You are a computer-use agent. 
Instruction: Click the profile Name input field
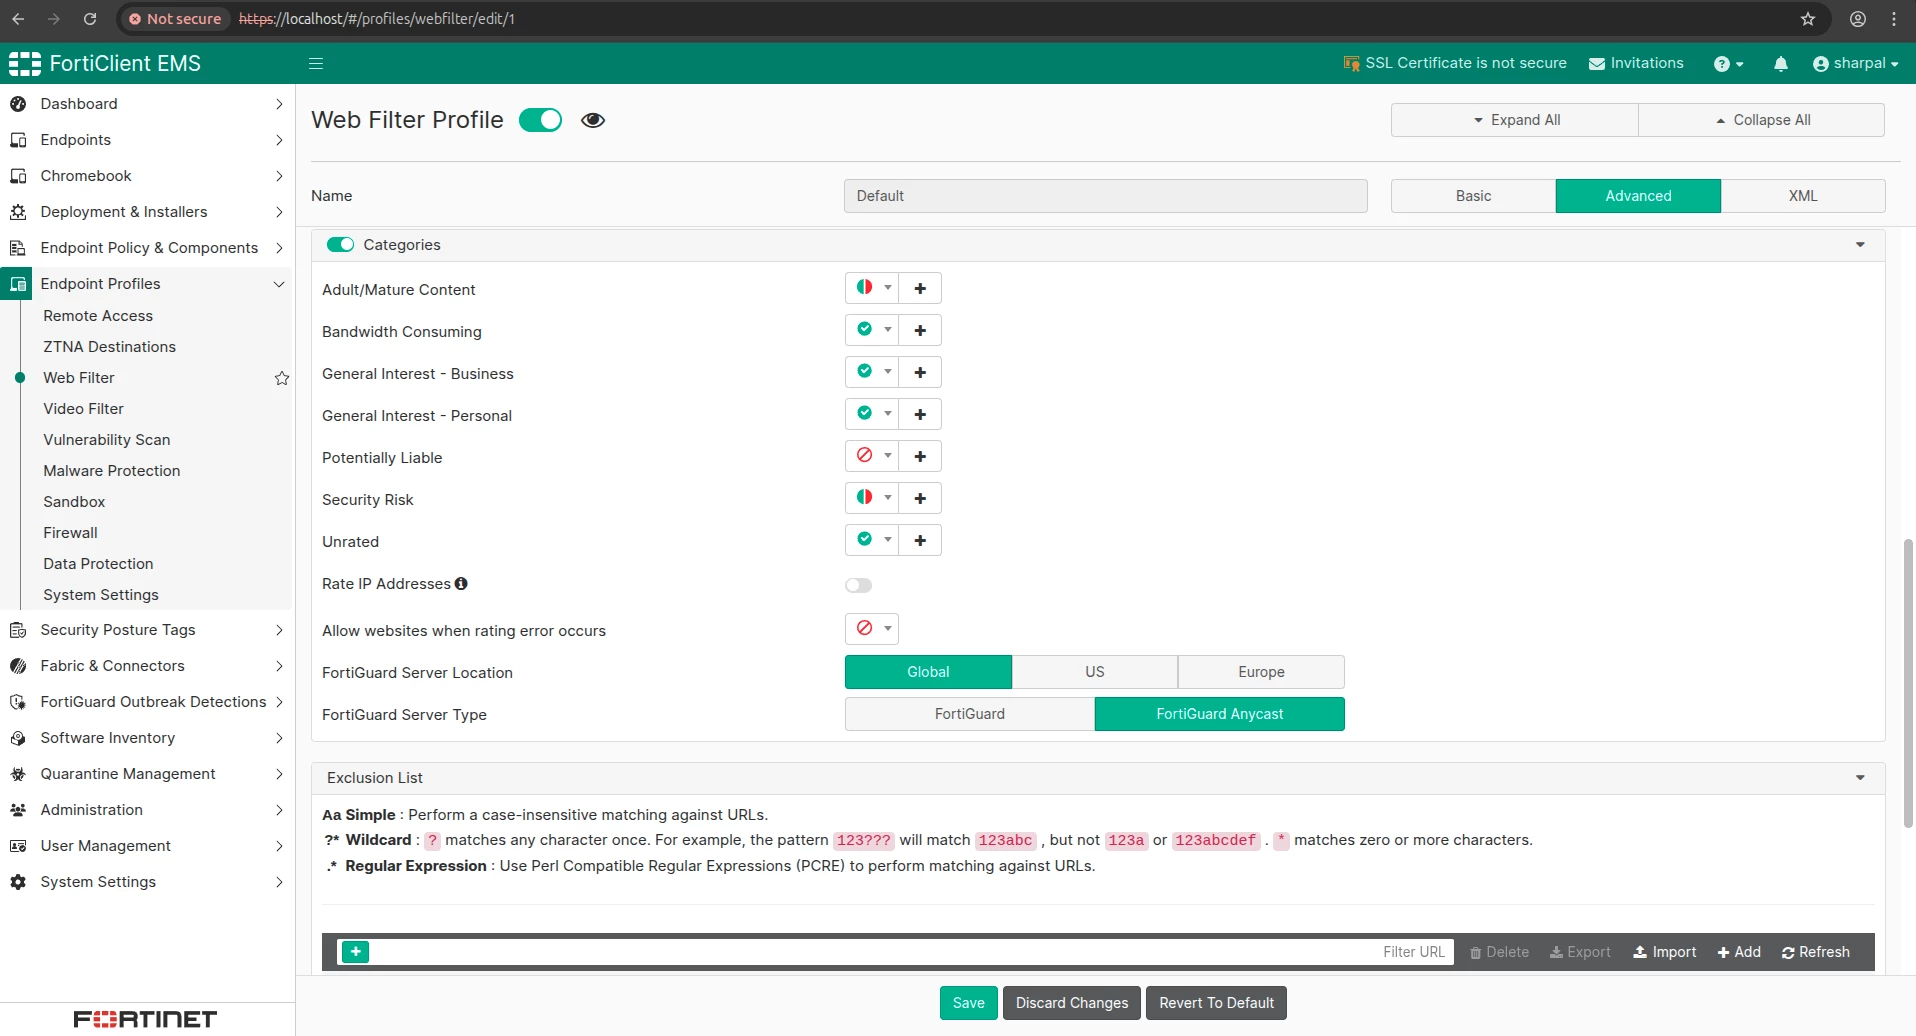(1106, 196)
